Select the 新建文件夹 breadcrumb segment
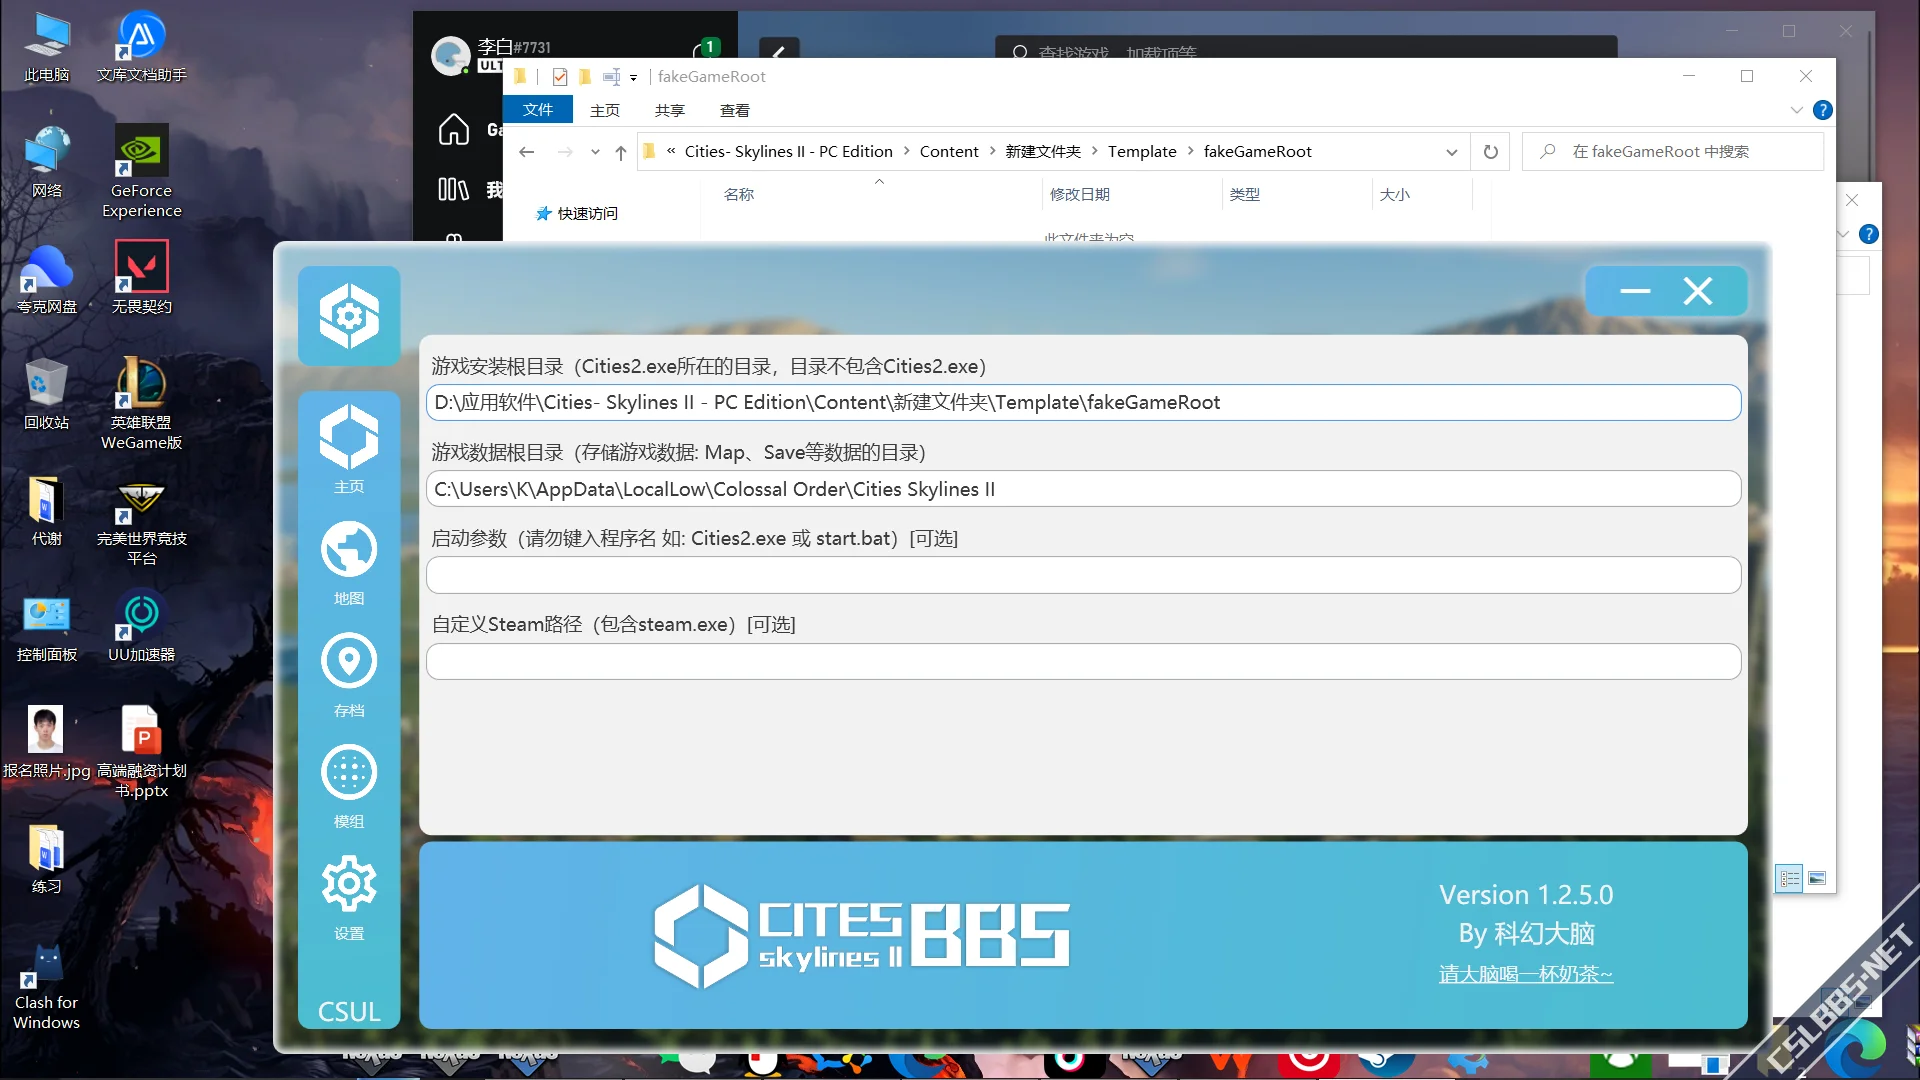Screen dimensions: 1920x1080 [1043, 152]
